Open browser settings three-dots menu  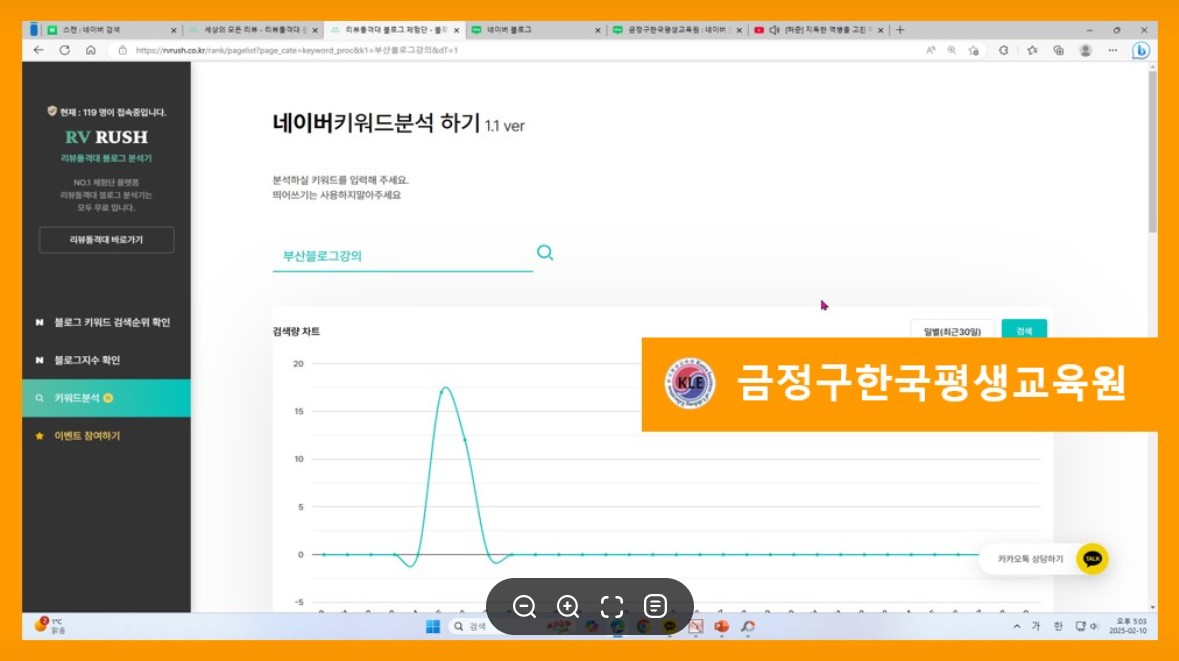point(1112,50)
